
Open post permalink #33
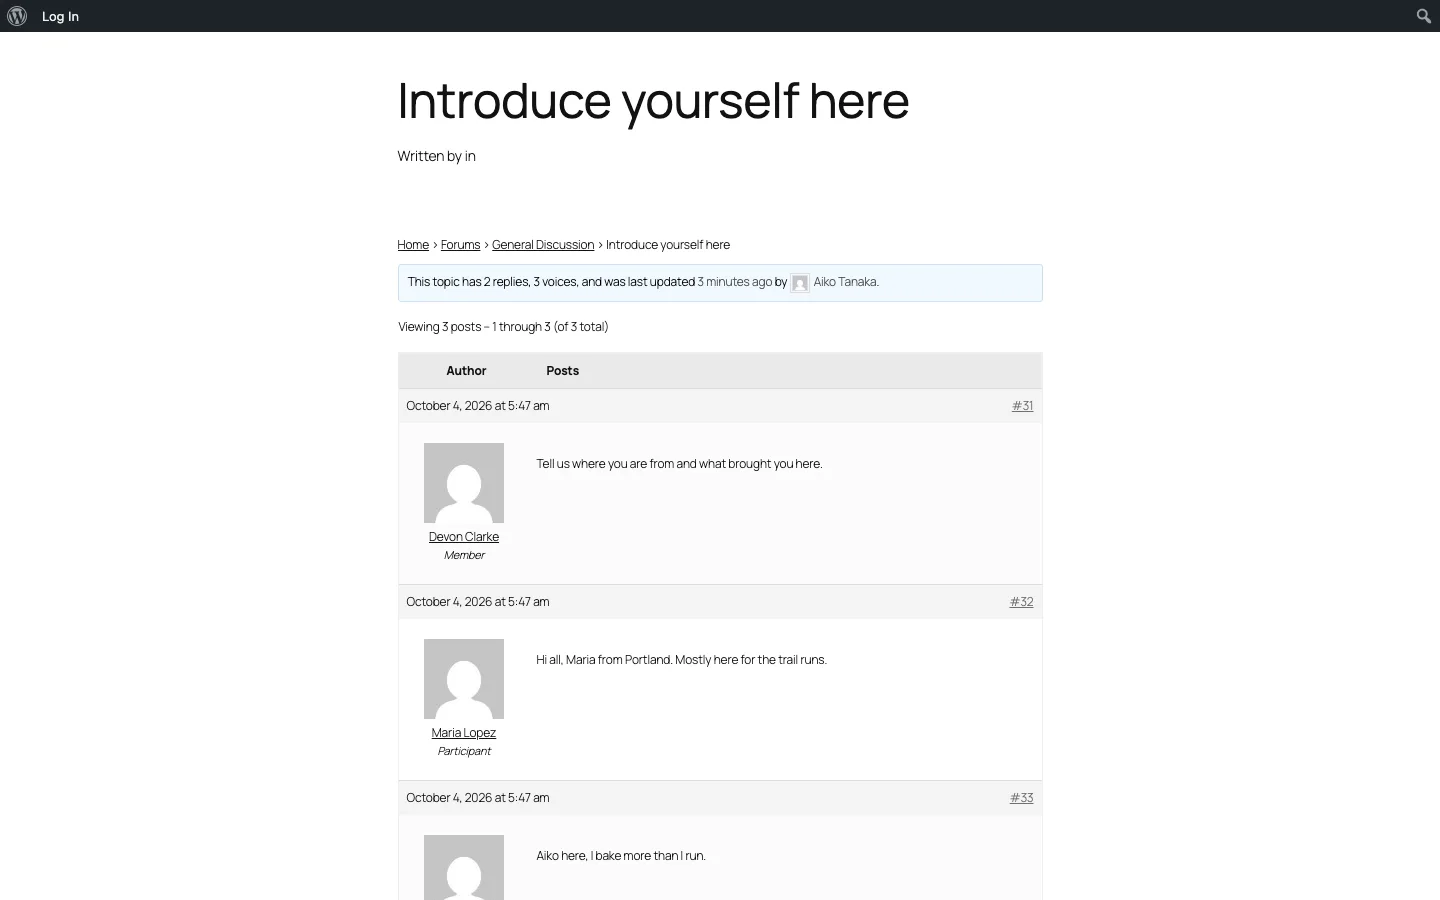(x=1021, y=798)
